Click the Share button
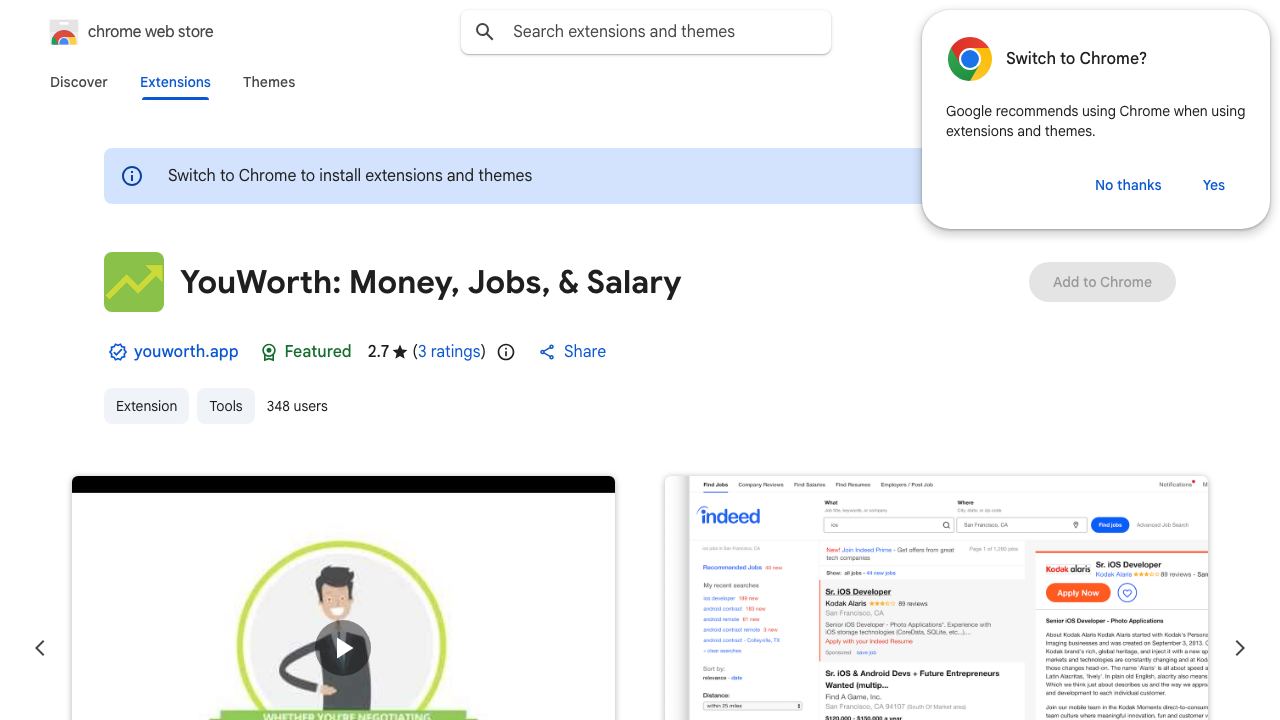Image resolution: width=1280 pixels, height=720 pixels. click(x=572, y=351)
